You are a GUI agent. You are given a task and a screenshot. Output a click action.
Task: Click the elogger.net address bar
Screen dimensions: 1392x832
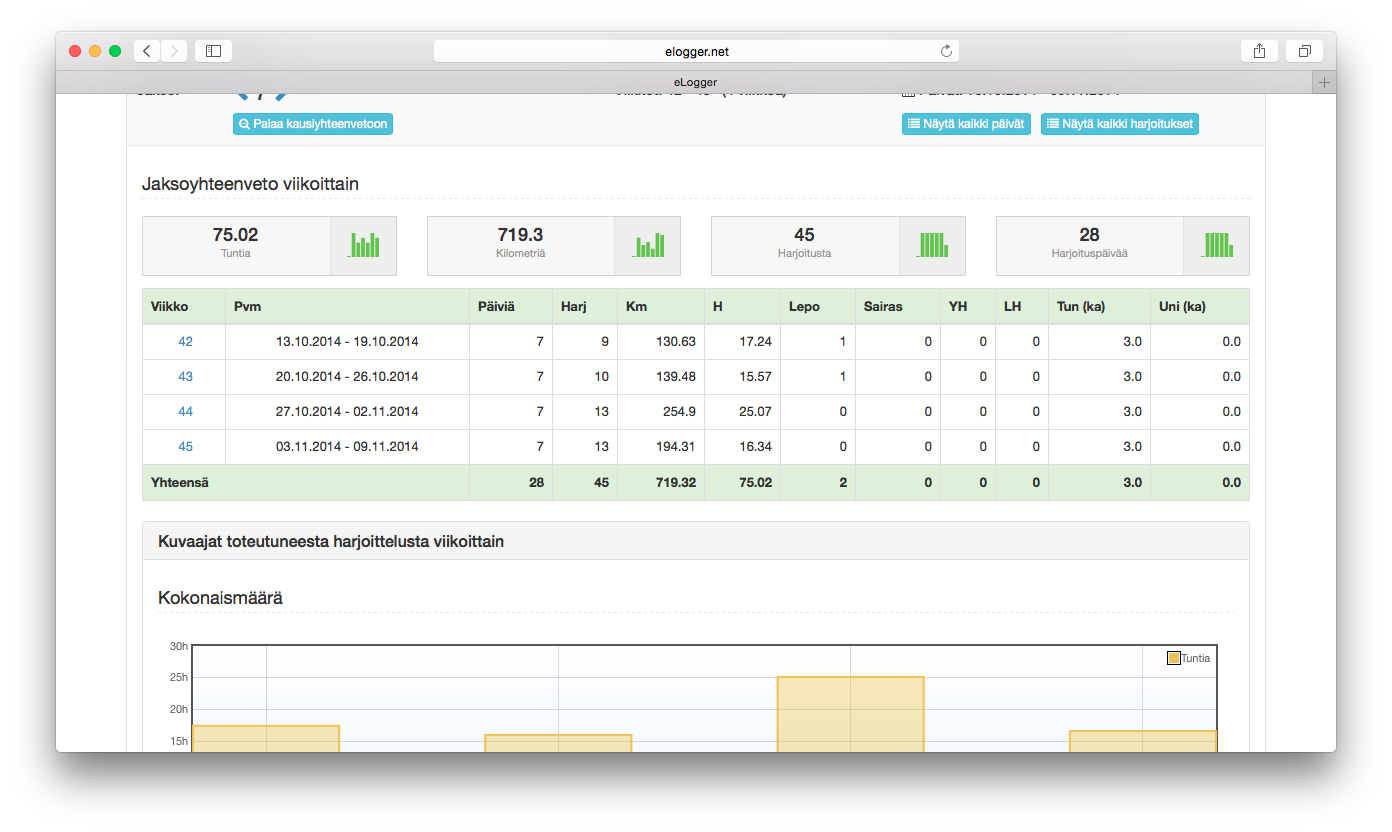(696, 51)
